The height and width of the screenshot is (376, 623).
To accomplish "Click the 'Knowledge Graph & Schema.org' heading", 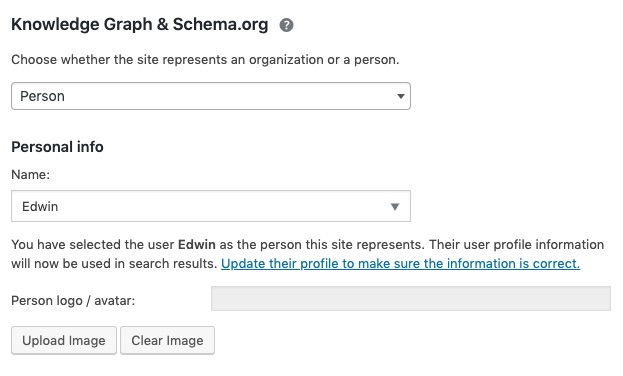I will 140,24.
